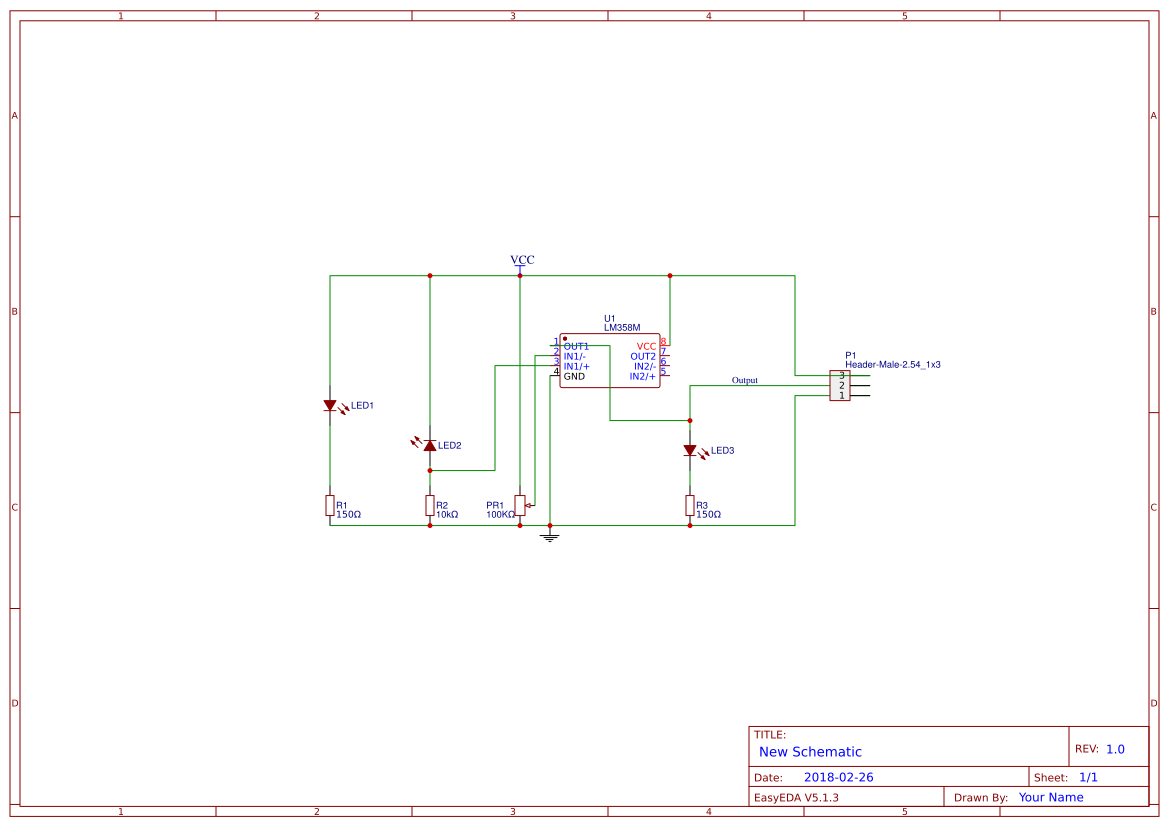Viewport: 1169px width, 827px height.
Task: Select the LED2 diode symbol
Action: coord(430,444)
